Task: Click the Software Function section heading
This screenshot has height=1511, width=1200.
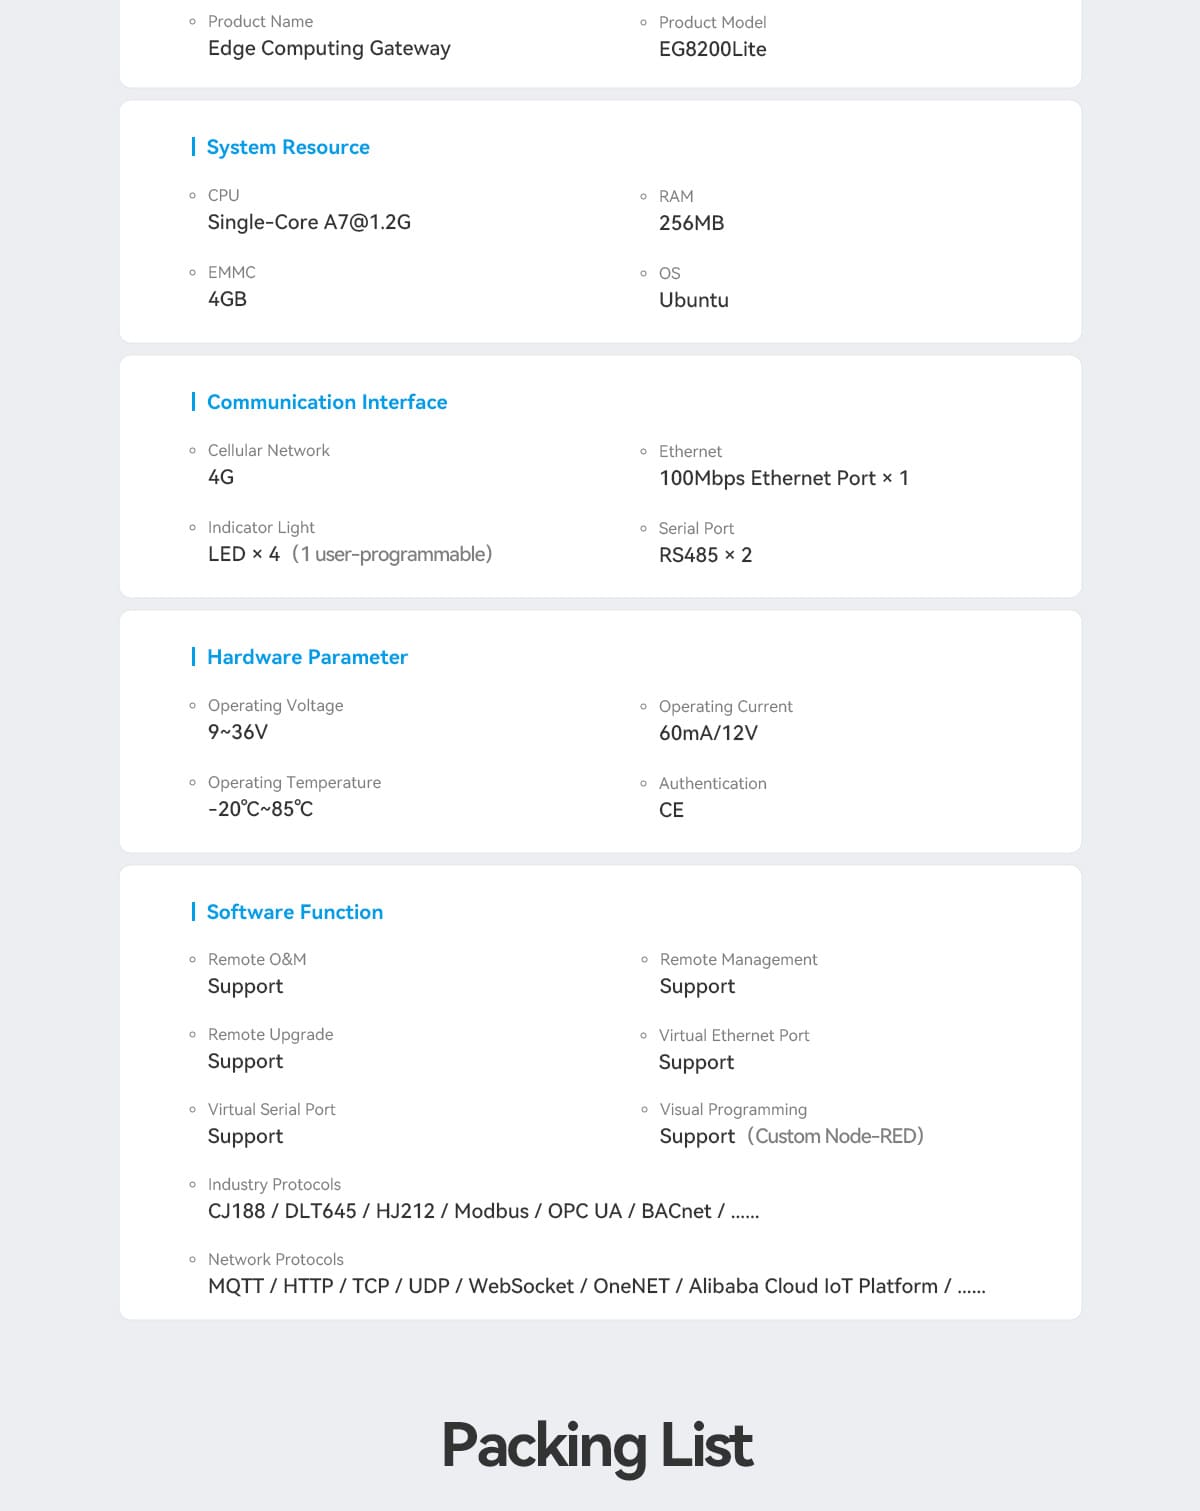Action: (295, 912)
